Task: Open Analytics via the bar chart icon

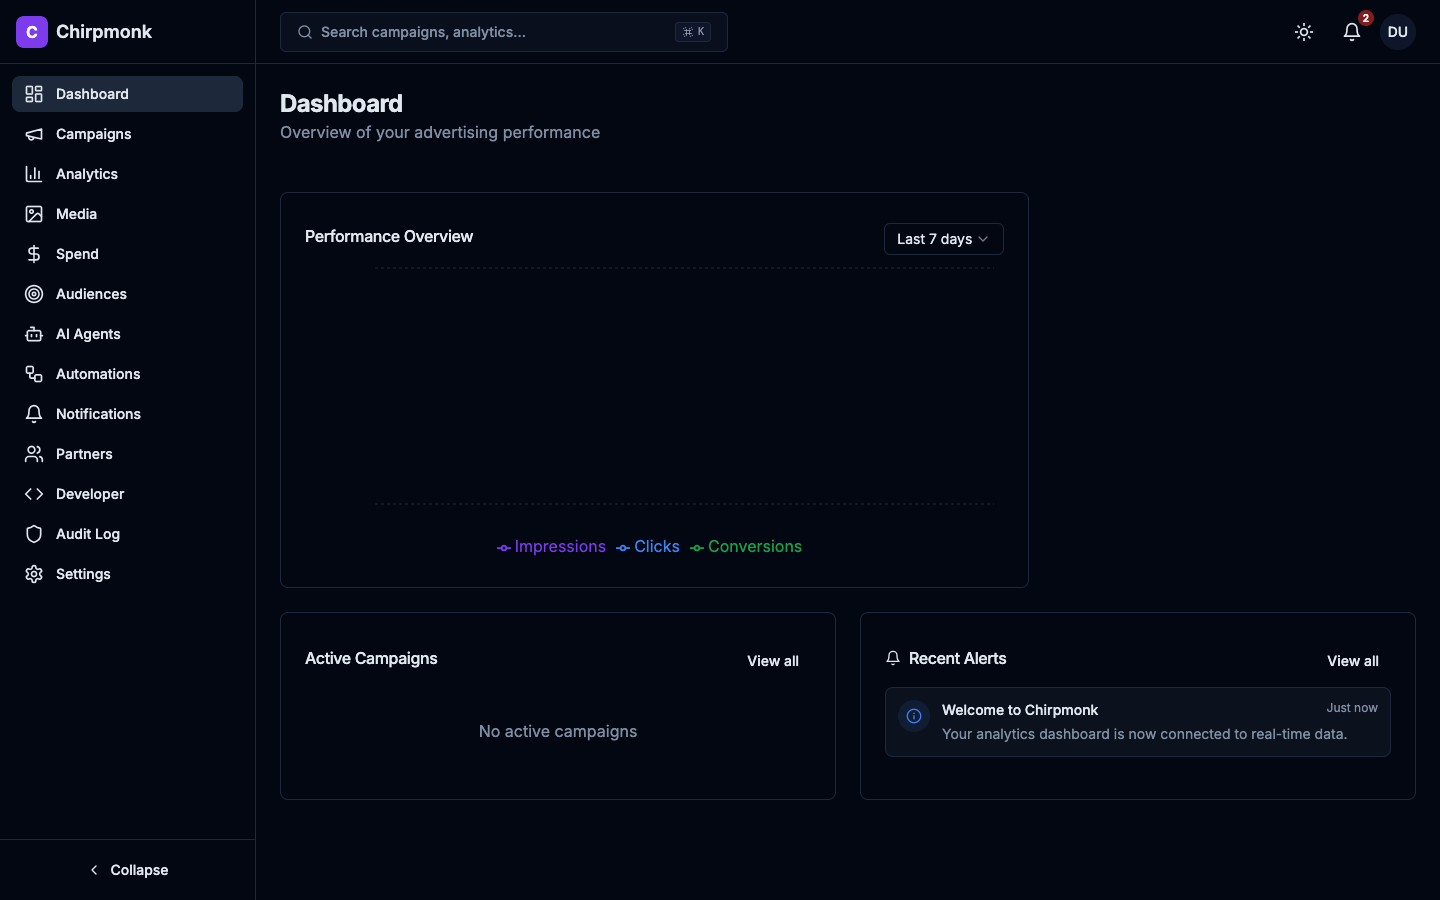Action: click(x=33, y=174)
